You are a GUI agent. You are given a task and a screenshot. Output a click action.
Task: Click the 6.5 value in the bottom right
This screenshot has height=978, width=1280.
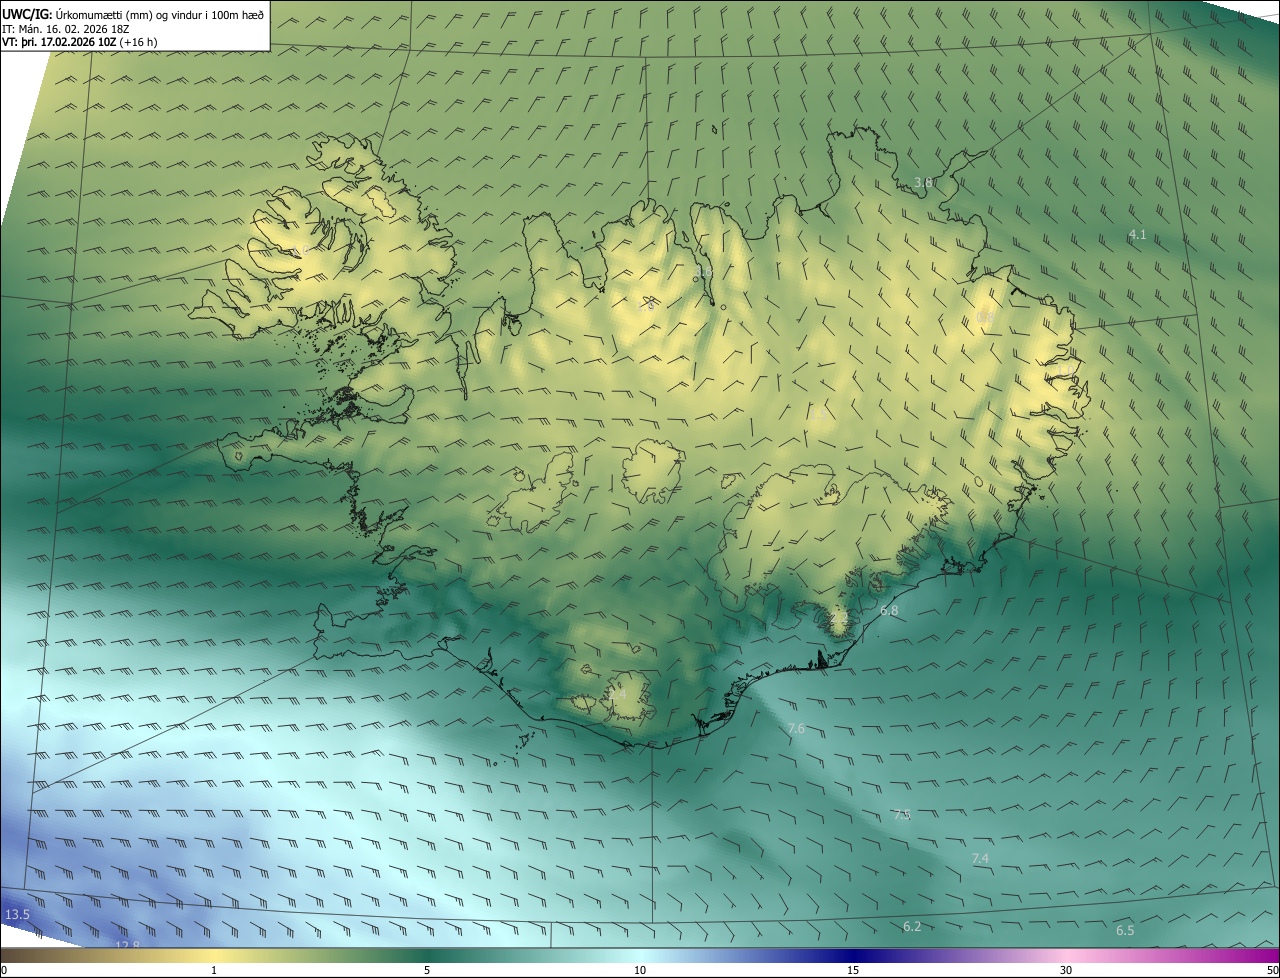pyautogui.click(x=1125, y=931)
